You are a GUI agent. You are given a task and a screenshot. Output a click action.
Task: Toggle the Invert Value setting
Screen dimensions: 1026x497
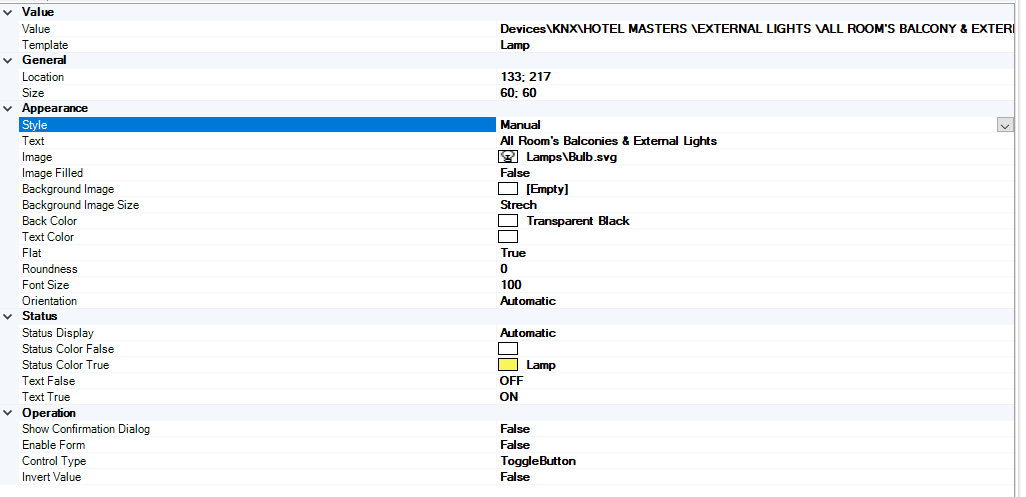click(515, 477)
